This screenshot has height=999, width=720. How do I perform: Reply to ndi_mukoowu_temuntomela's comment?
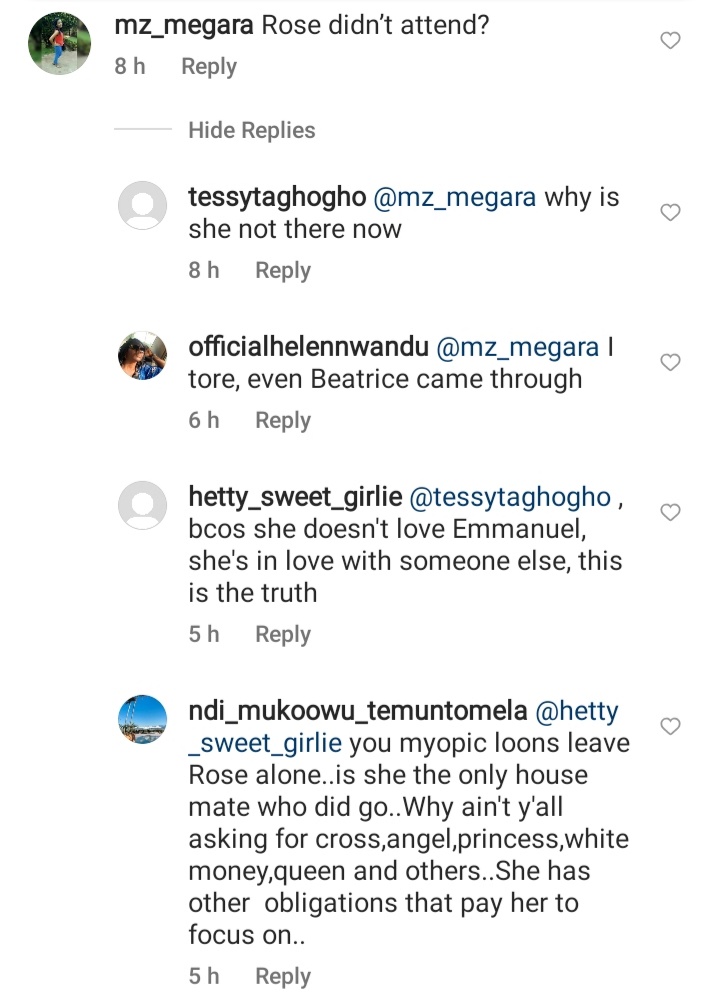[283, 977]
